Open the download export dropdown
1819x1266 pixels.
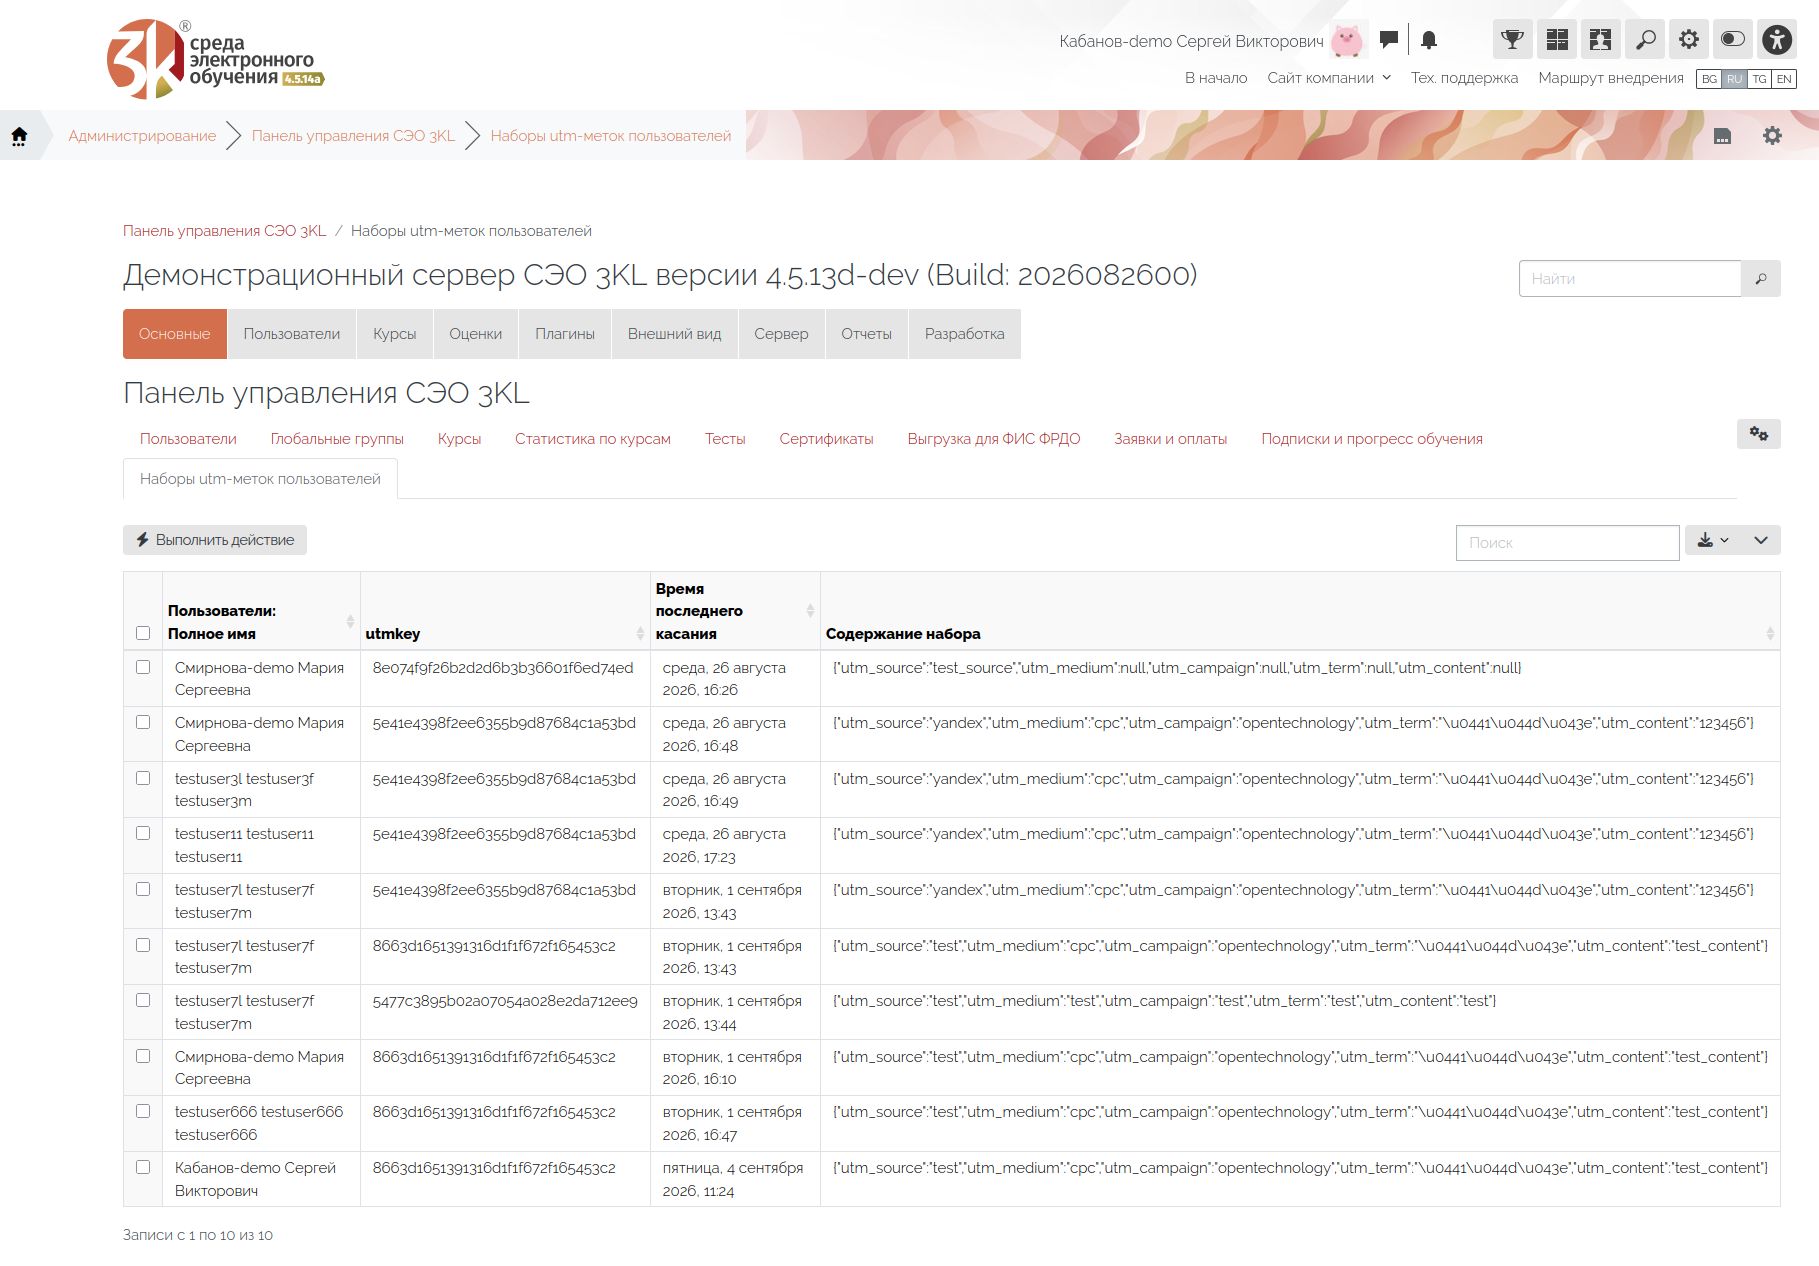(1712, 540)
